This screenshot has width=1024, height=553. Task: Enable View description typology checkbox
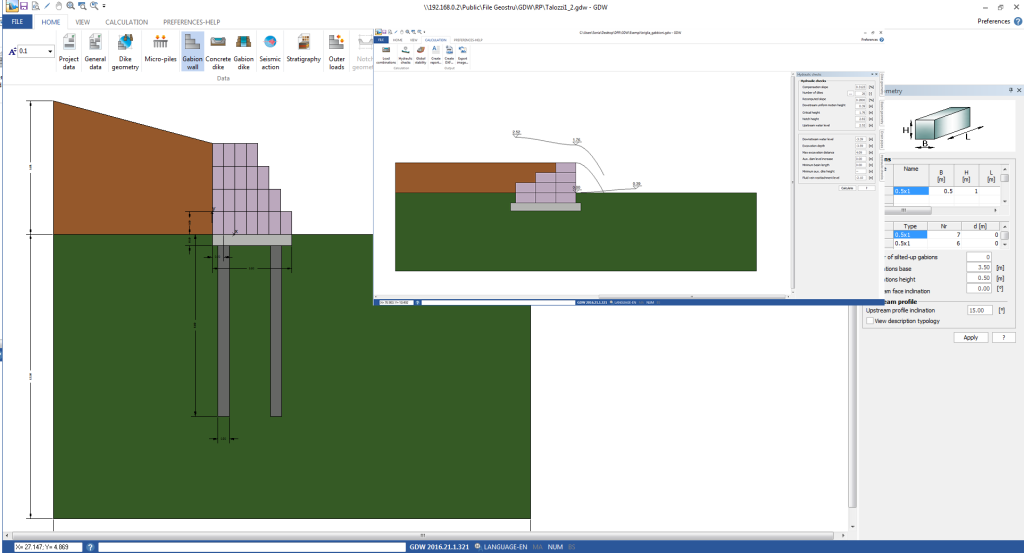click(x=869, y=321)
